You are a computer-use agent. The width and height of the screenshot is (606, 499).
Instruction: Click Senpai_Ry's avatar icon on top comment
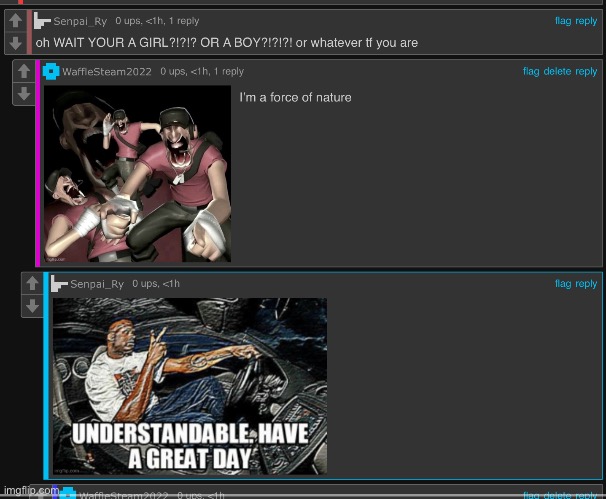[x=42, y=20]
